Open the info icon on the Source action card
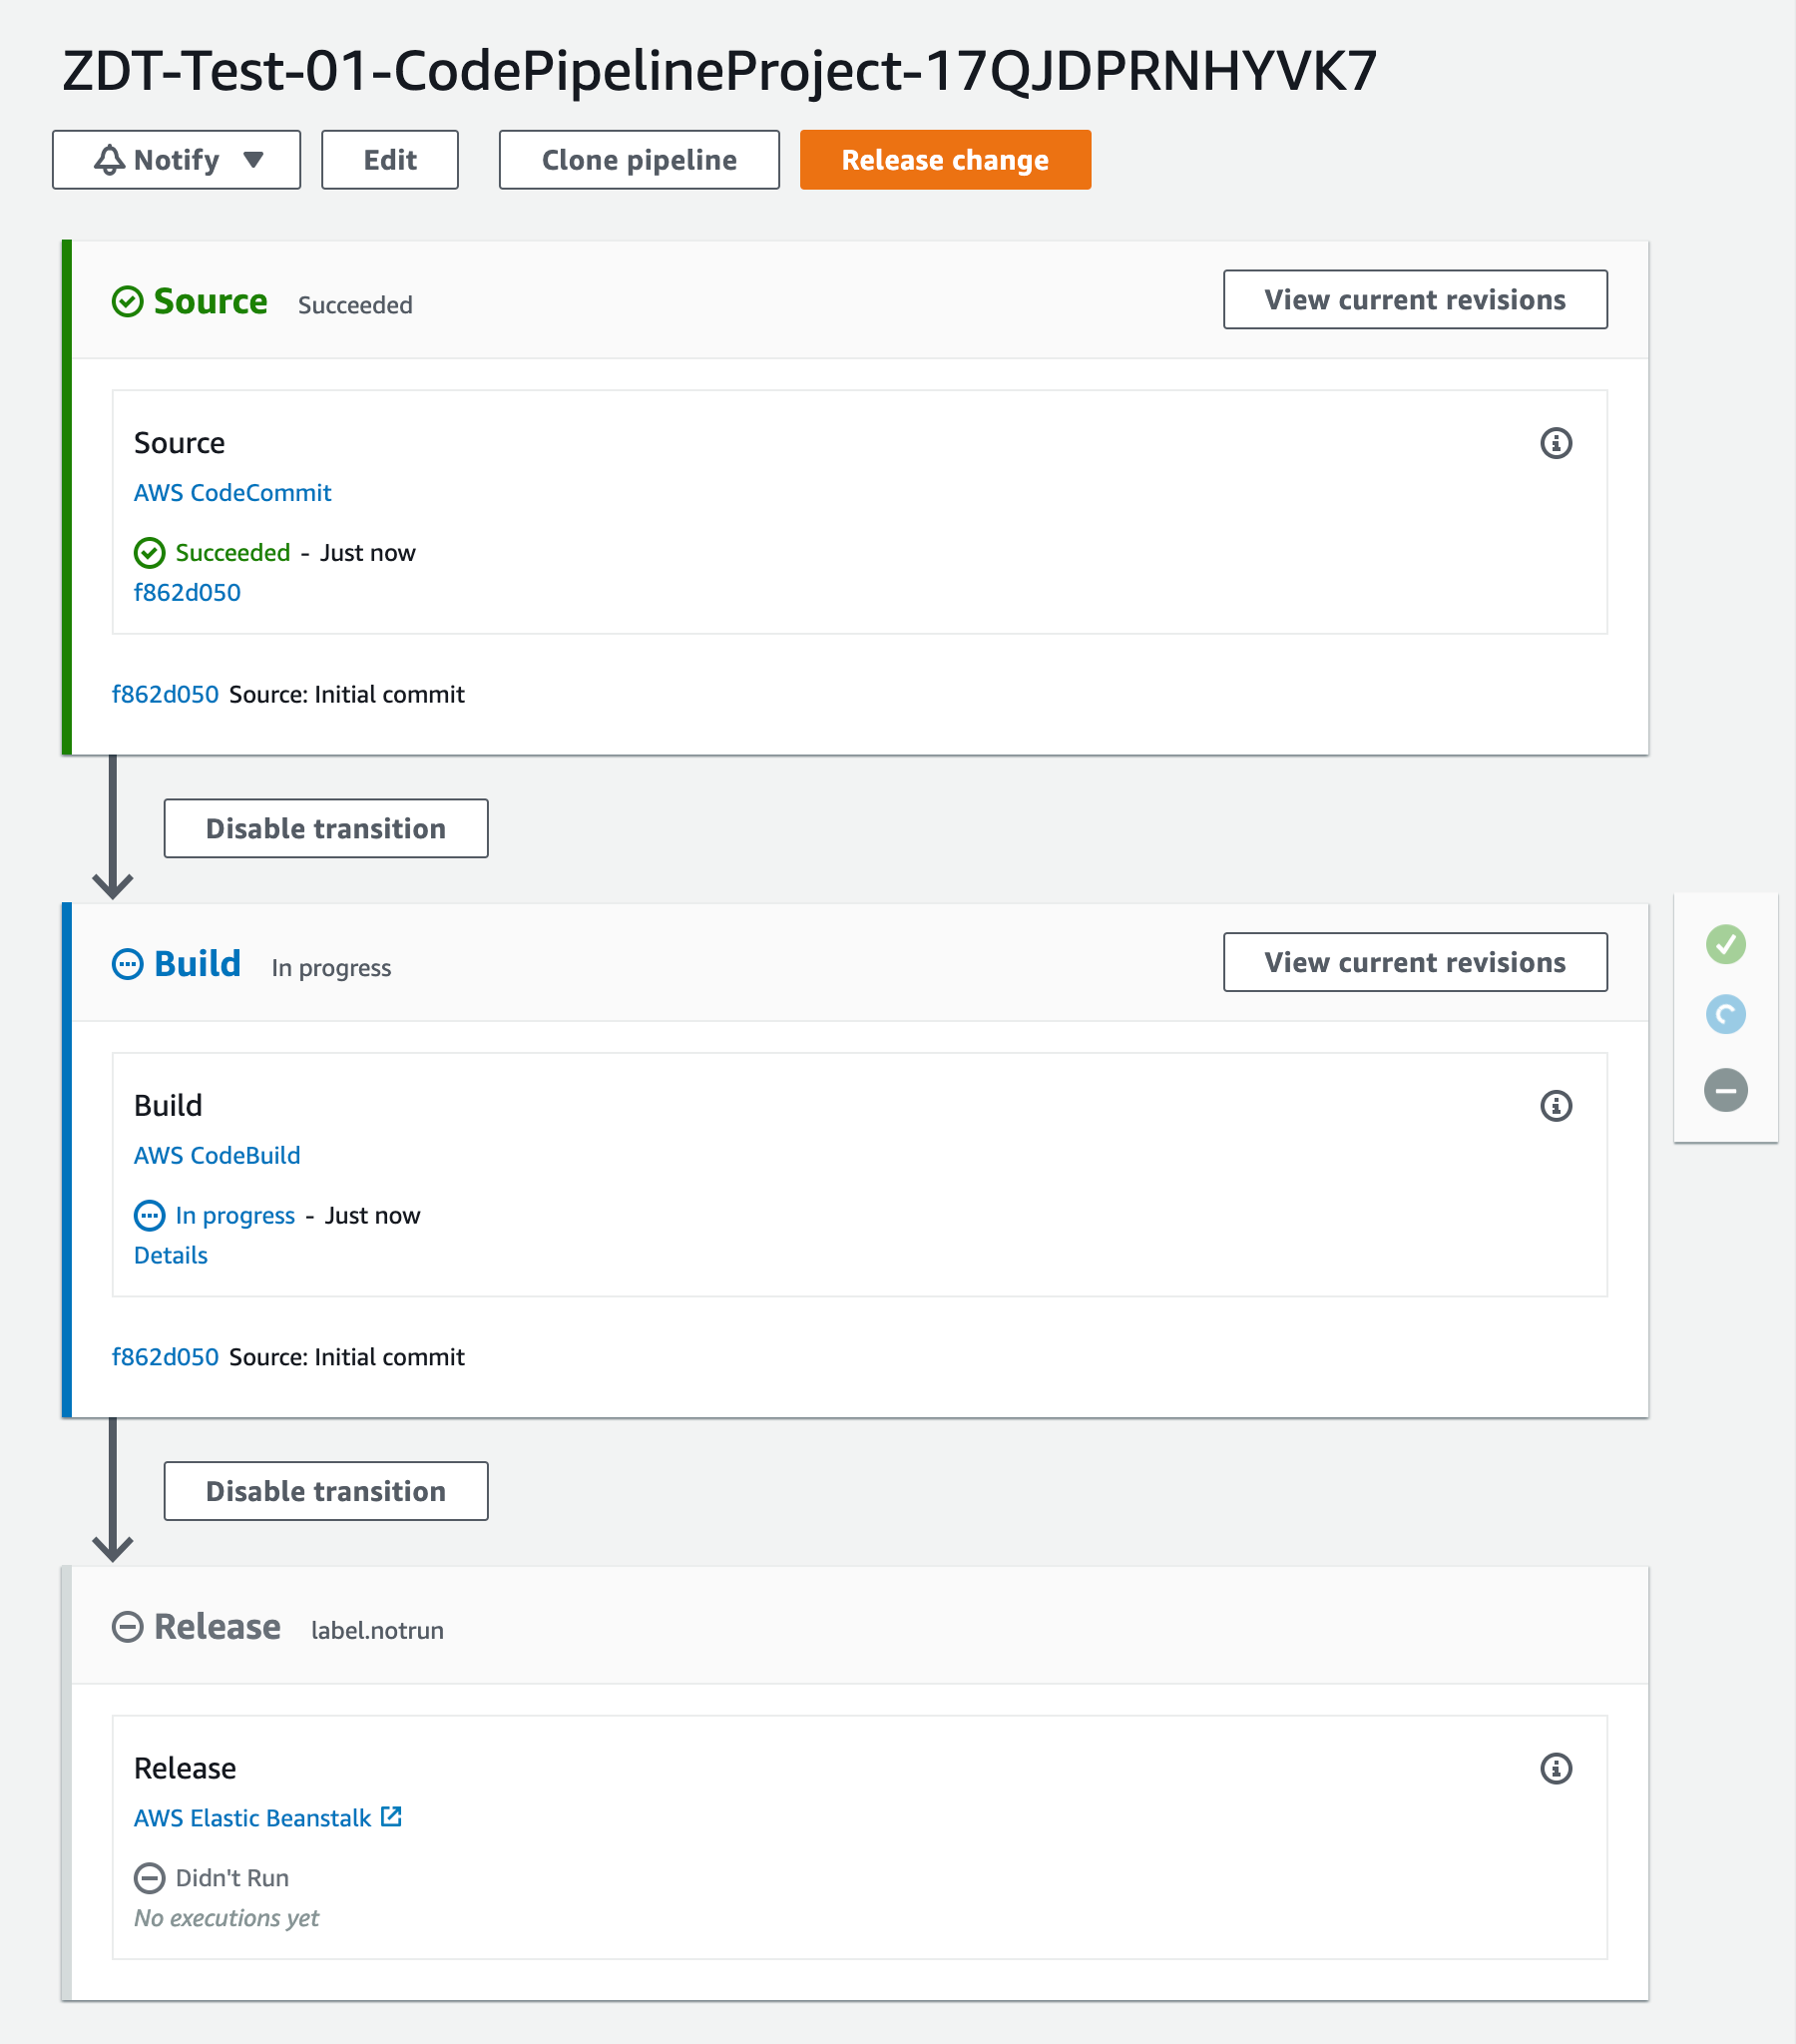1796x2044 pixels. pos(1557,443)
